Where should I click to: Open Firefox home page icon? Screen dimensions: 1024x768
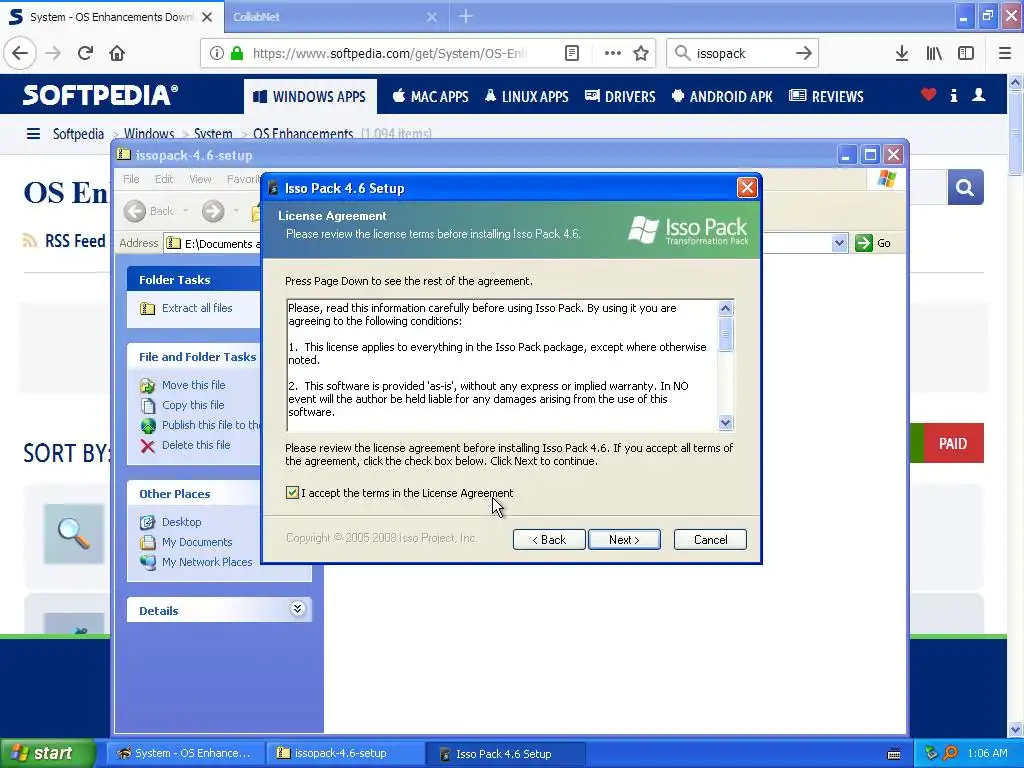pyautogui.click(x=117, y=53)
